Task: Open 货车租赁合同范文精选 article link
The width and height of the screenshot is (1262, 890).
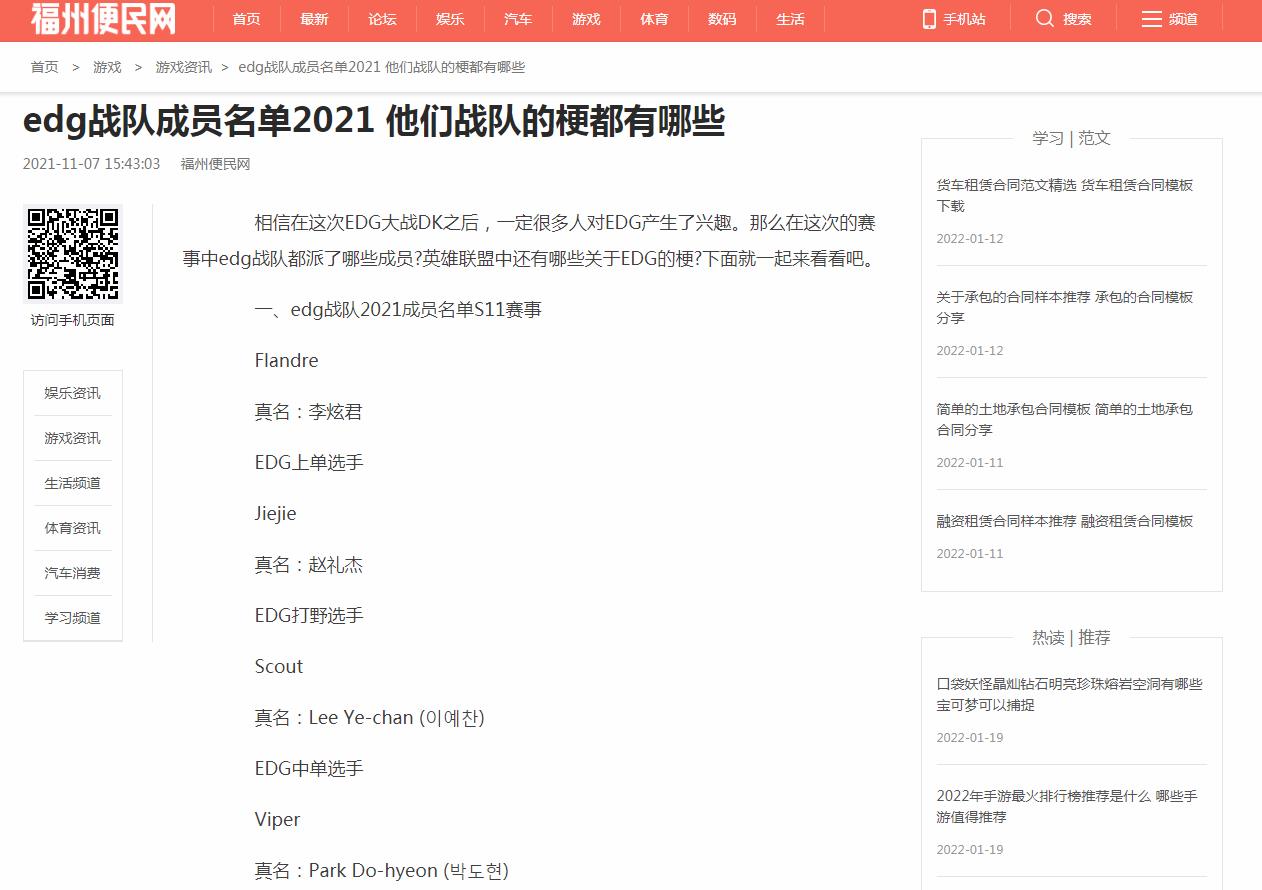Action: pos(1065,195)
